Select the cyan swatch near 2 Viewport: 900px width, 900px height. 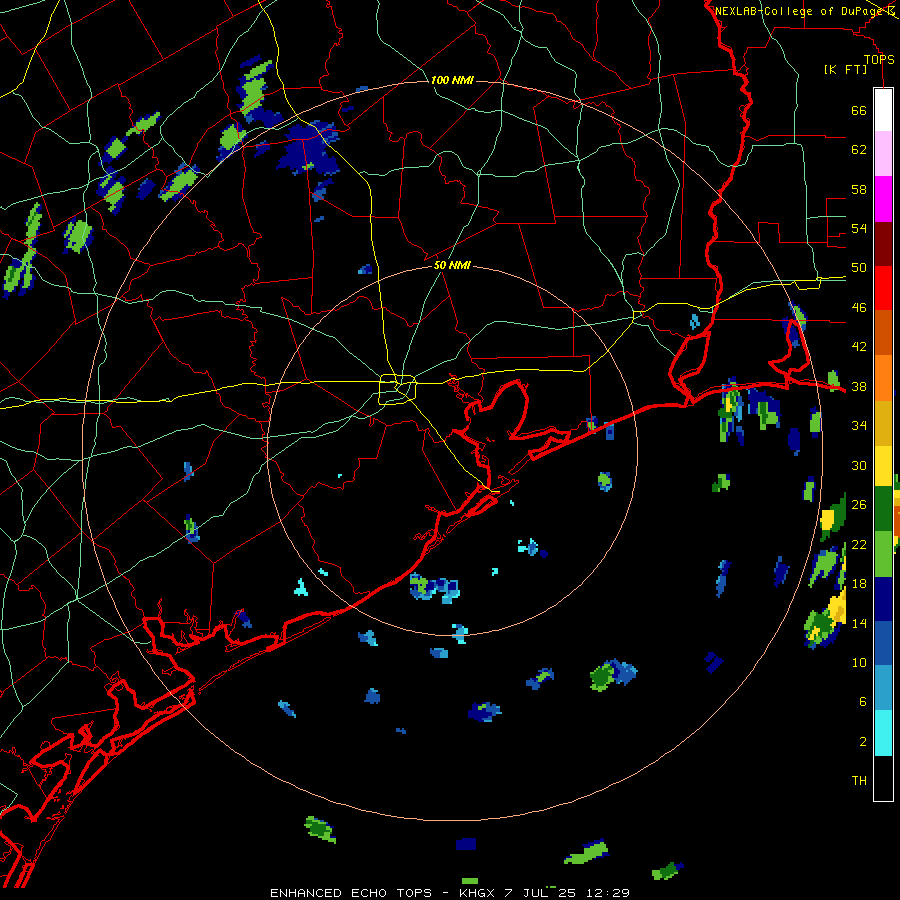(x=883, y=733)
